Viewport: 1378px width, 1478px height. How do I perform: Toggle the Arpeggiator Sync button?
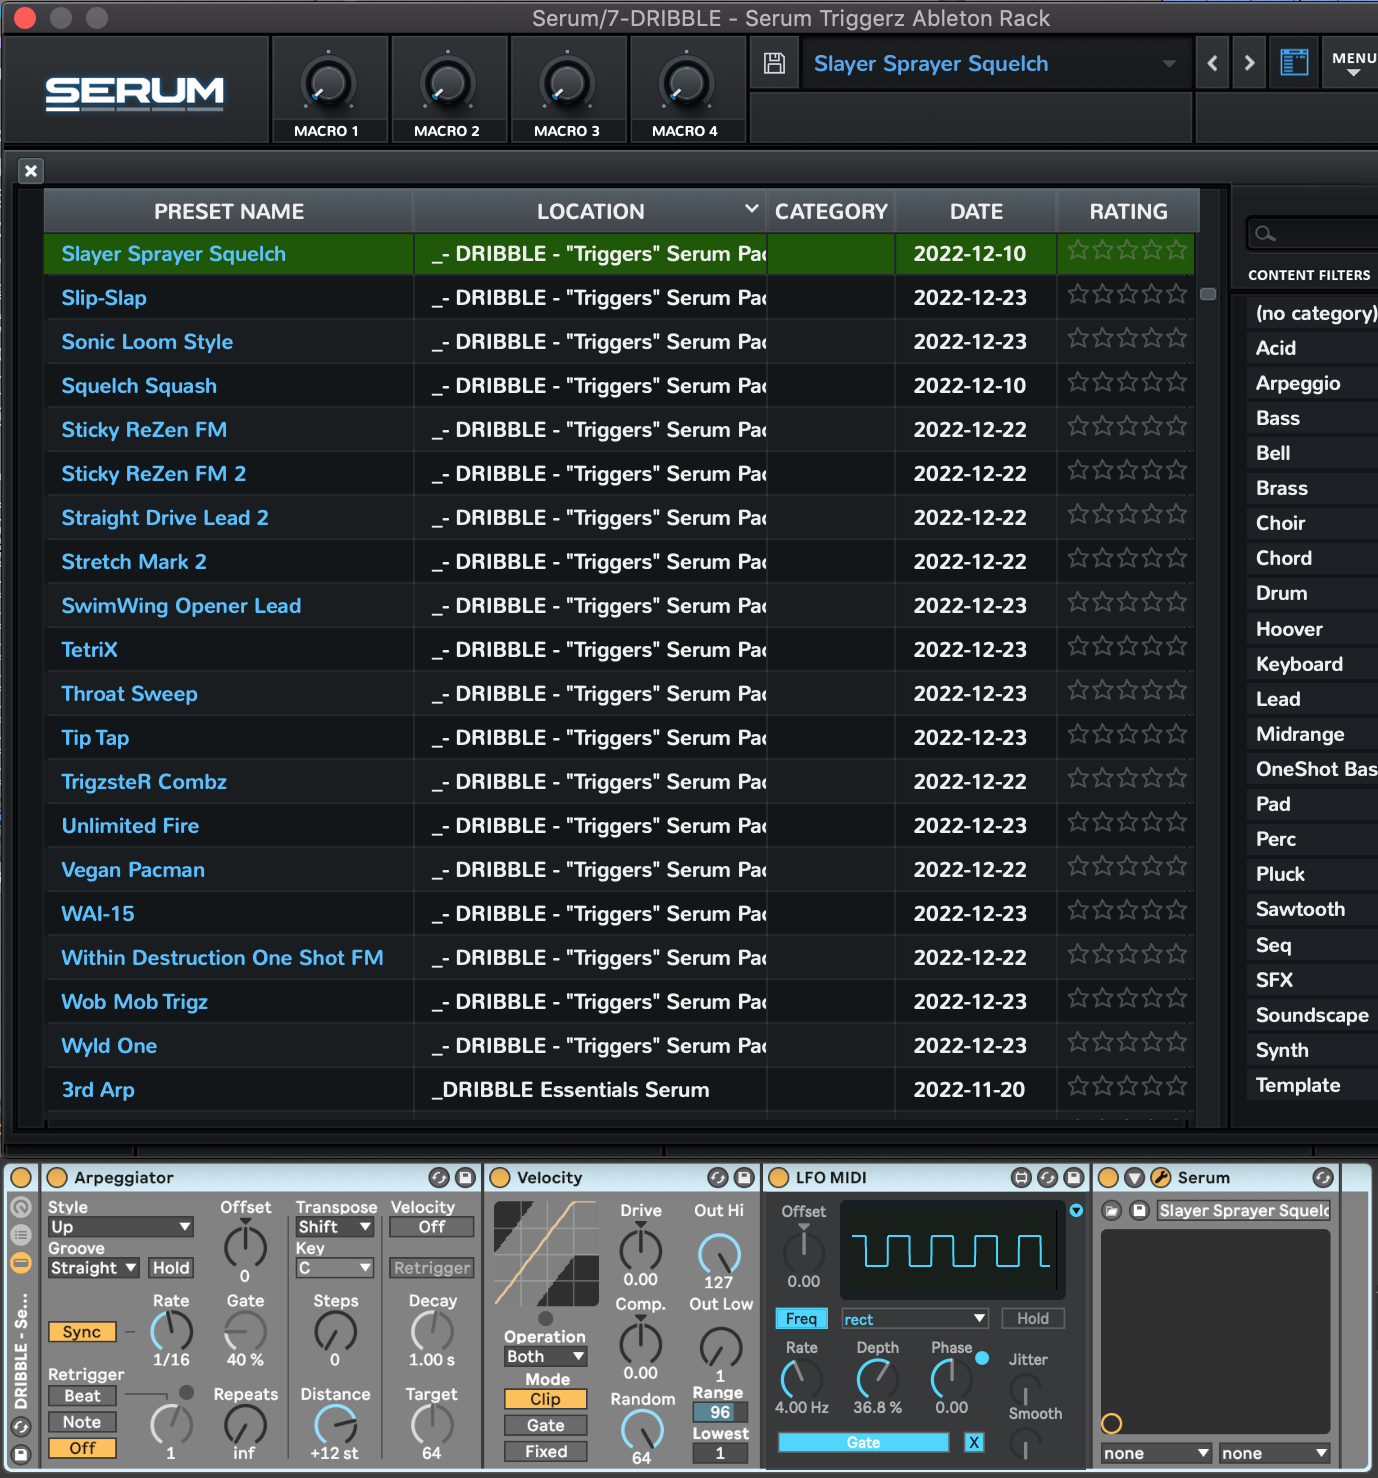tap(82, 1332)
